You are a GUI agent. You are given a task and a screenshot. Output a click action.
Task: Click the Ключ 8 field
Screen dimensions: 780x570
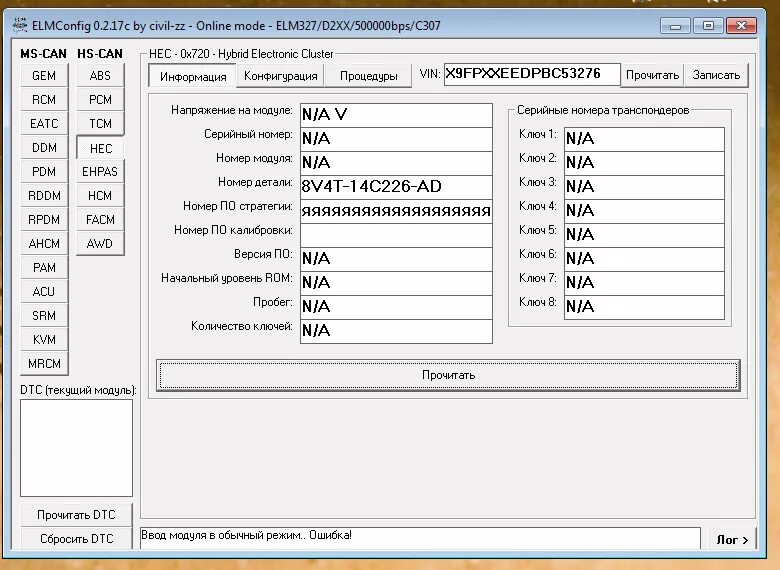point(644,307)
